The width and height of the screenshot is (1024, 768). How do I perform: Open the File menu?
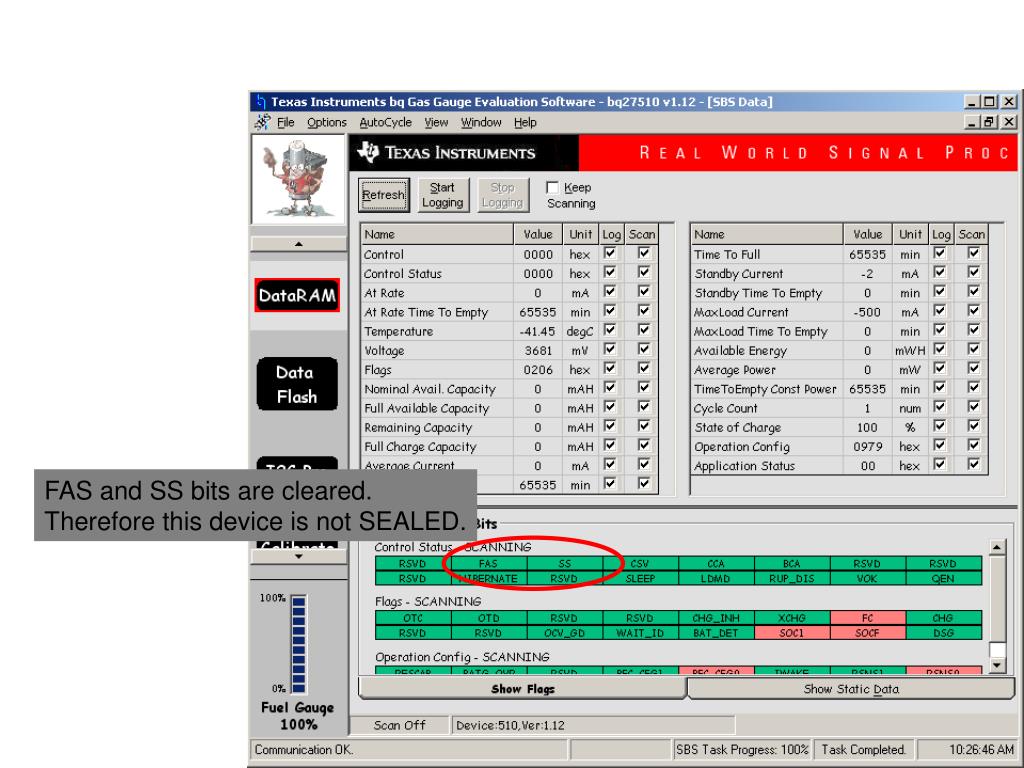[285, 122]
